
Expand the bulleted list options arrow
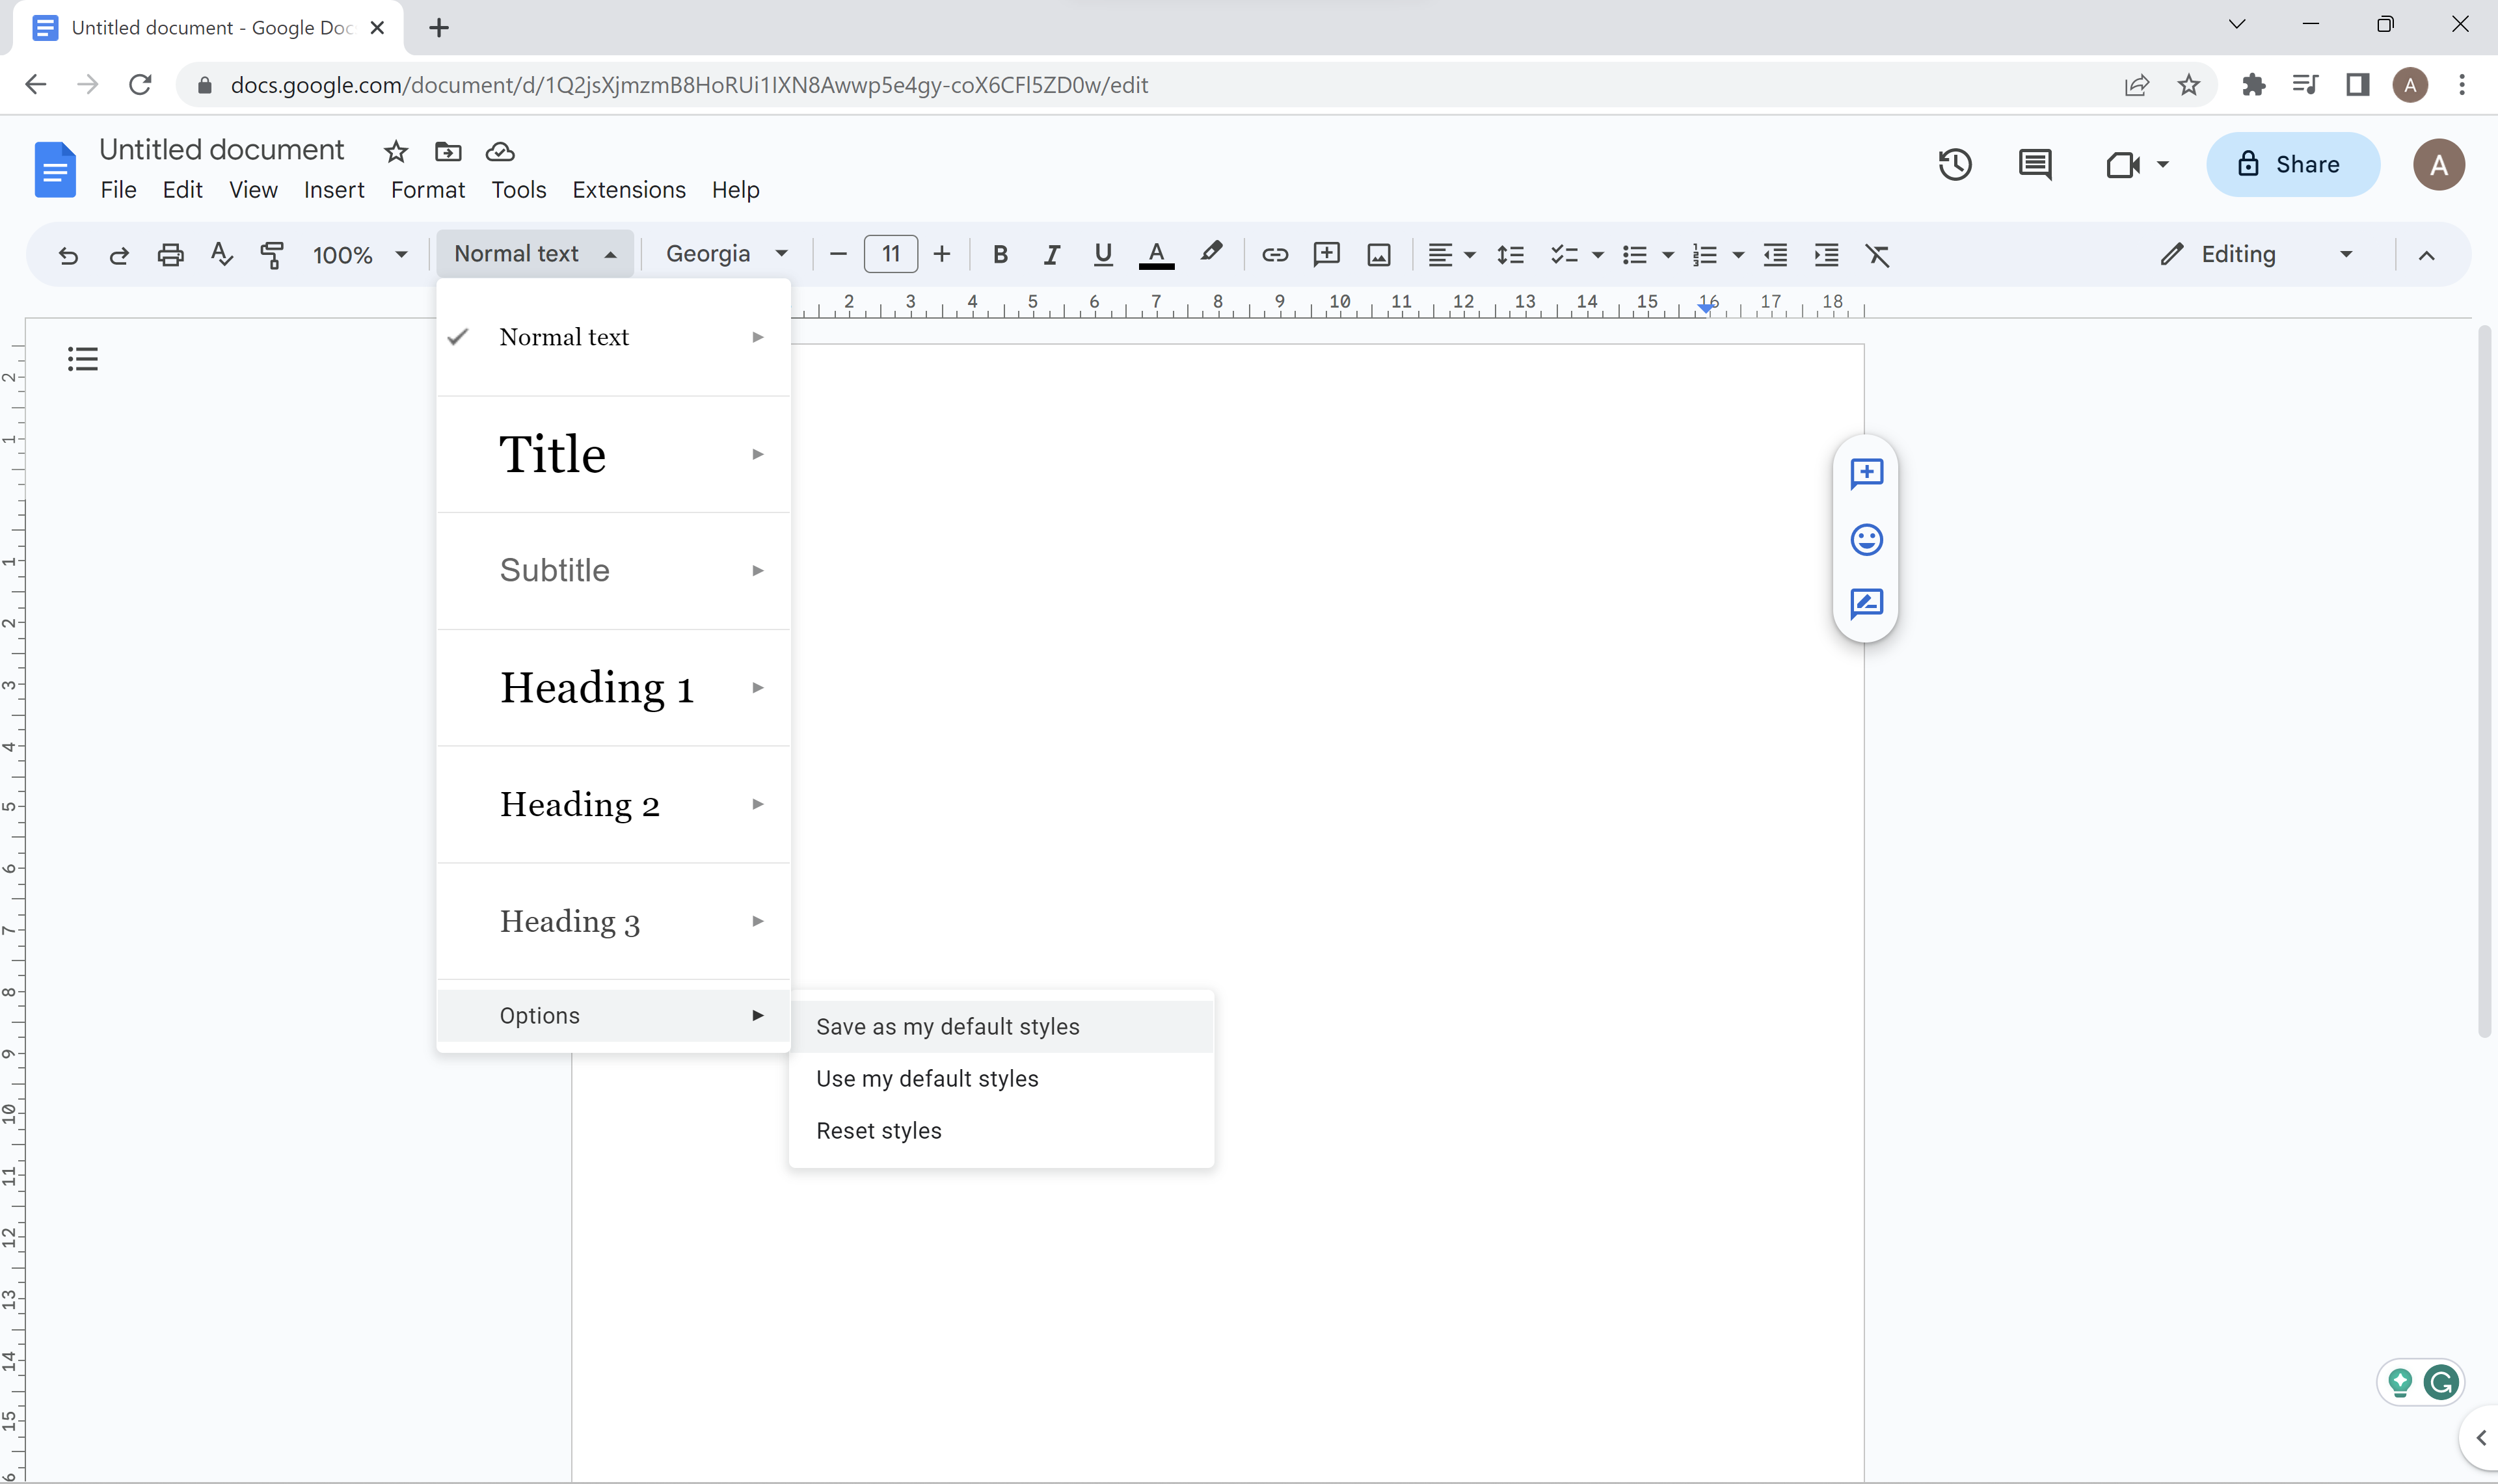pyautogui.click(x=1668, y=255)
